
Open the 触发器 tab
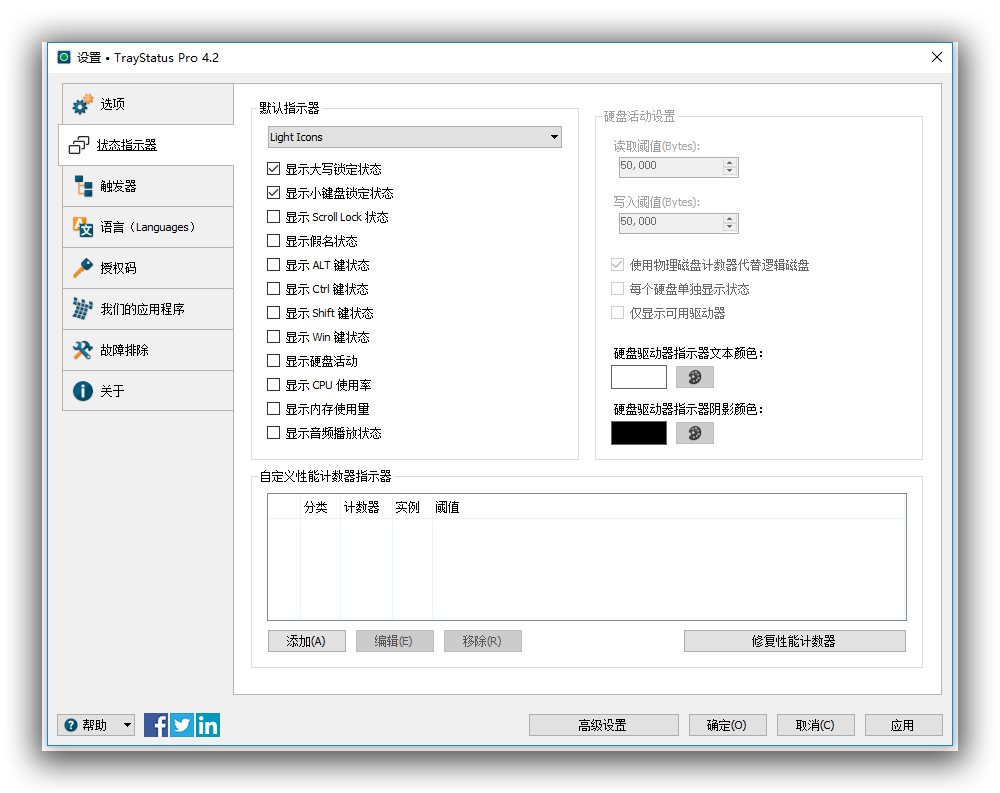(x=148, y=186)
